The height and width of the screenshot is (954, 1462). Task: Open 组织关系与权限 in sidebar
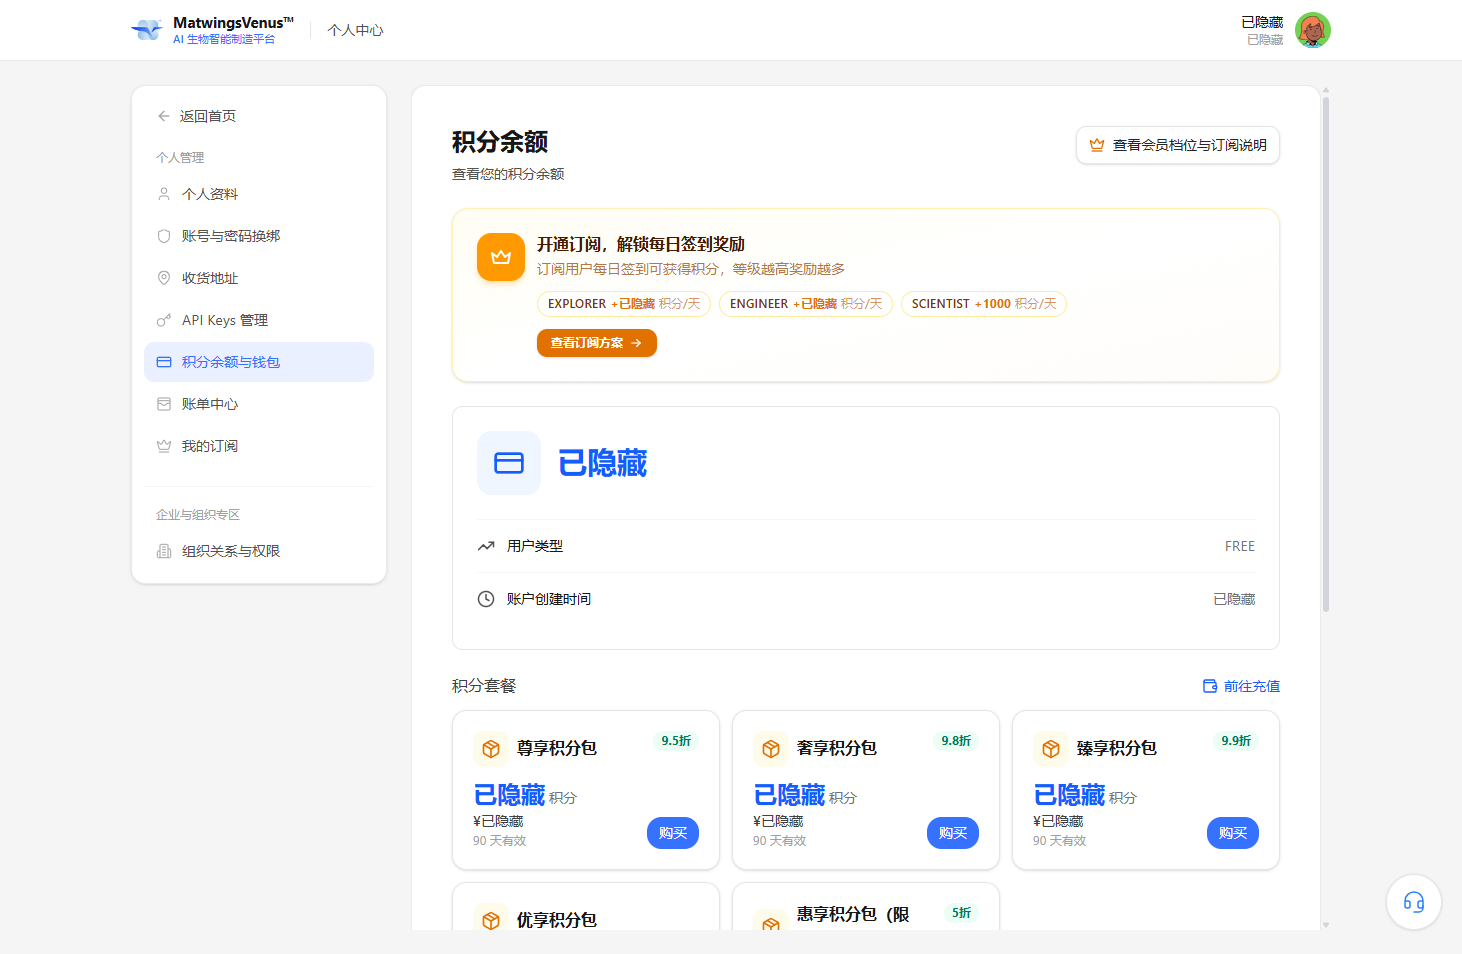259,551
